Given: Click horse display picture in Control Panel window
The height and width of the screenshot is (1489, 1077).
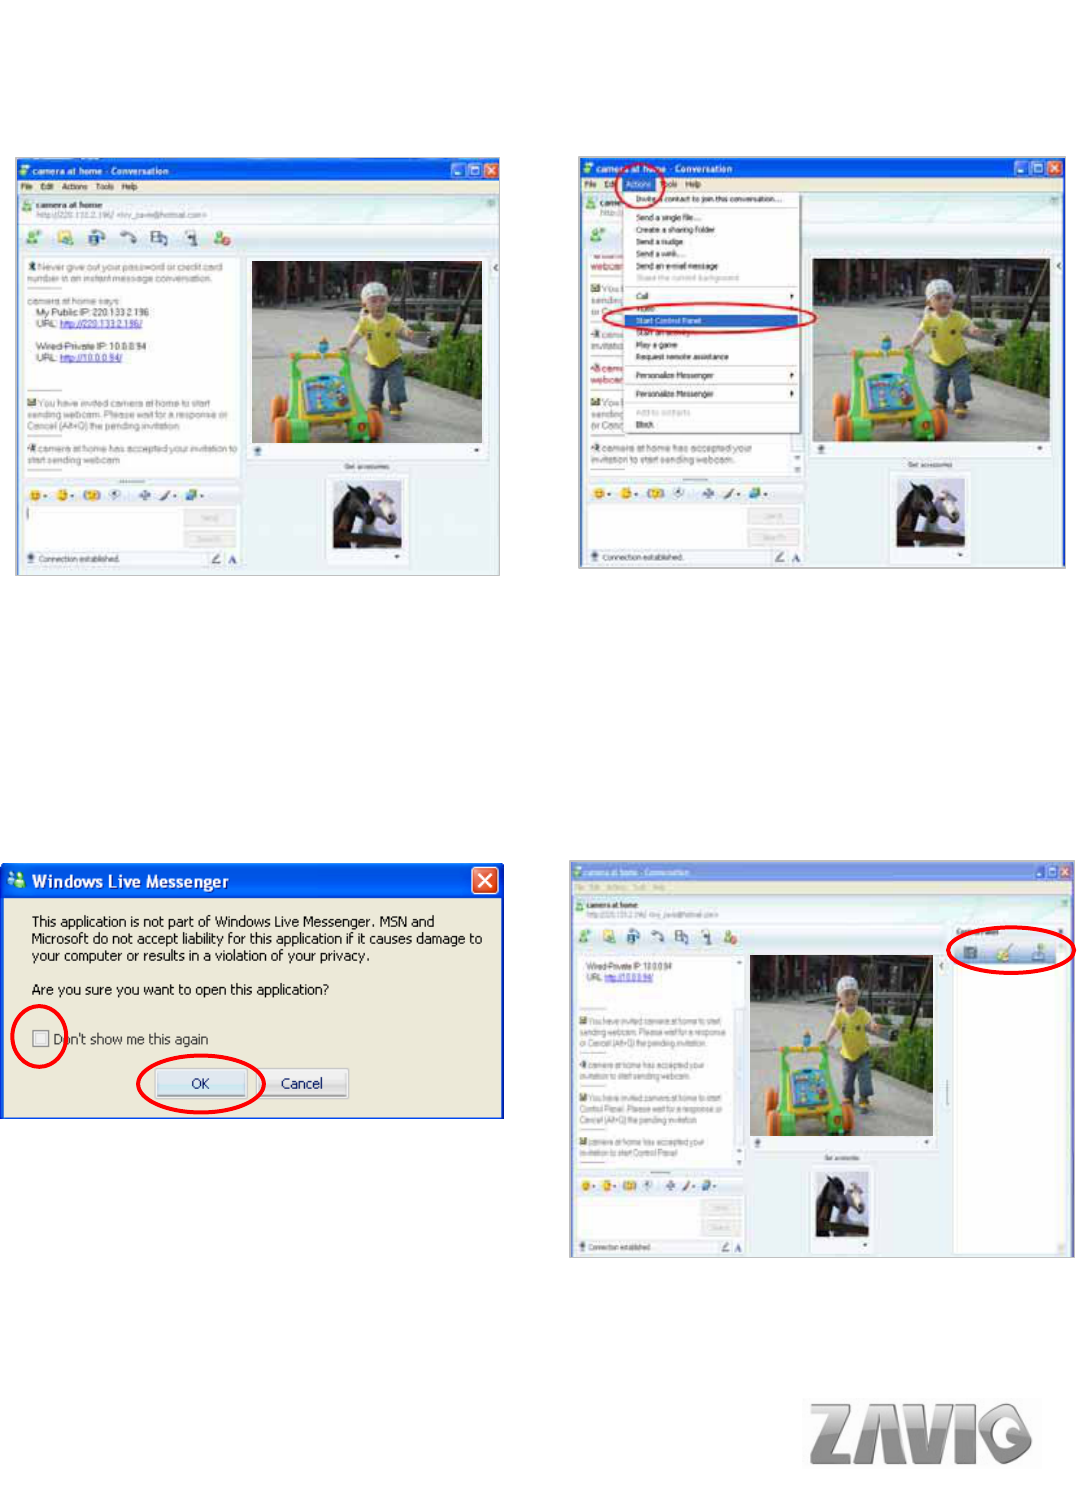Looking at the screenshot, I should (x=842, y=1204).
